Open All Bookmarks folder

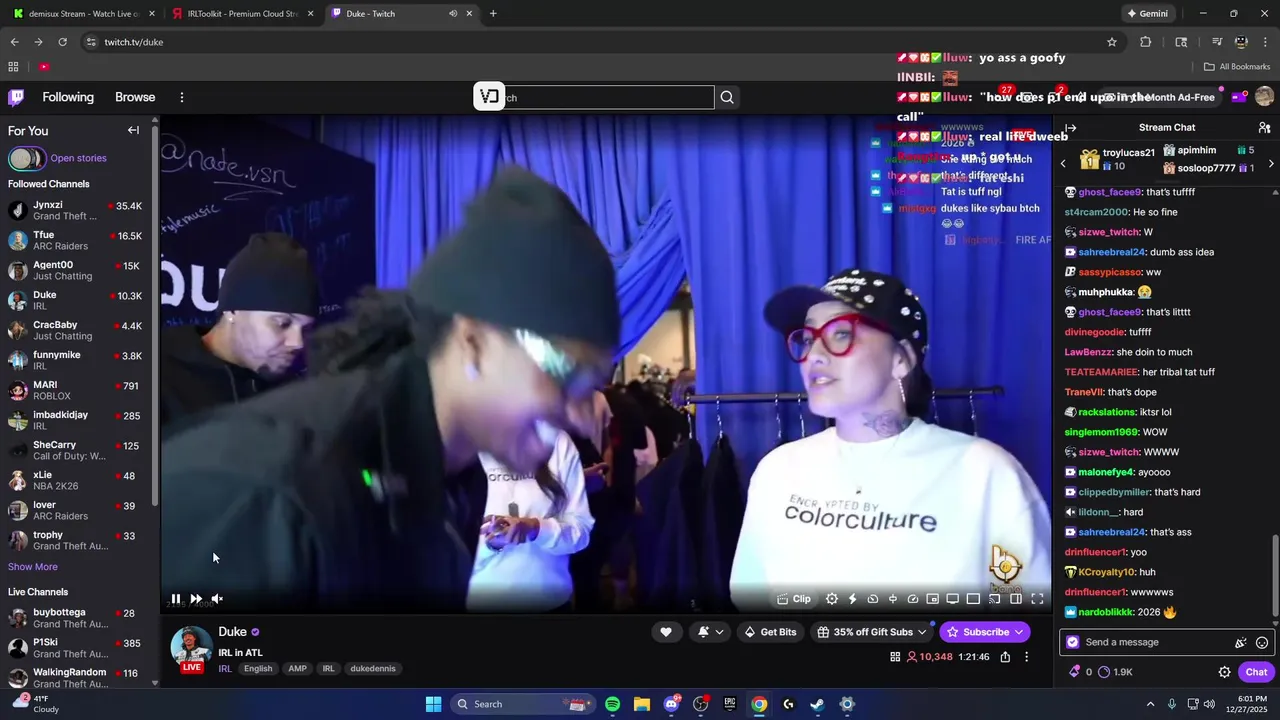(1237, 67)
